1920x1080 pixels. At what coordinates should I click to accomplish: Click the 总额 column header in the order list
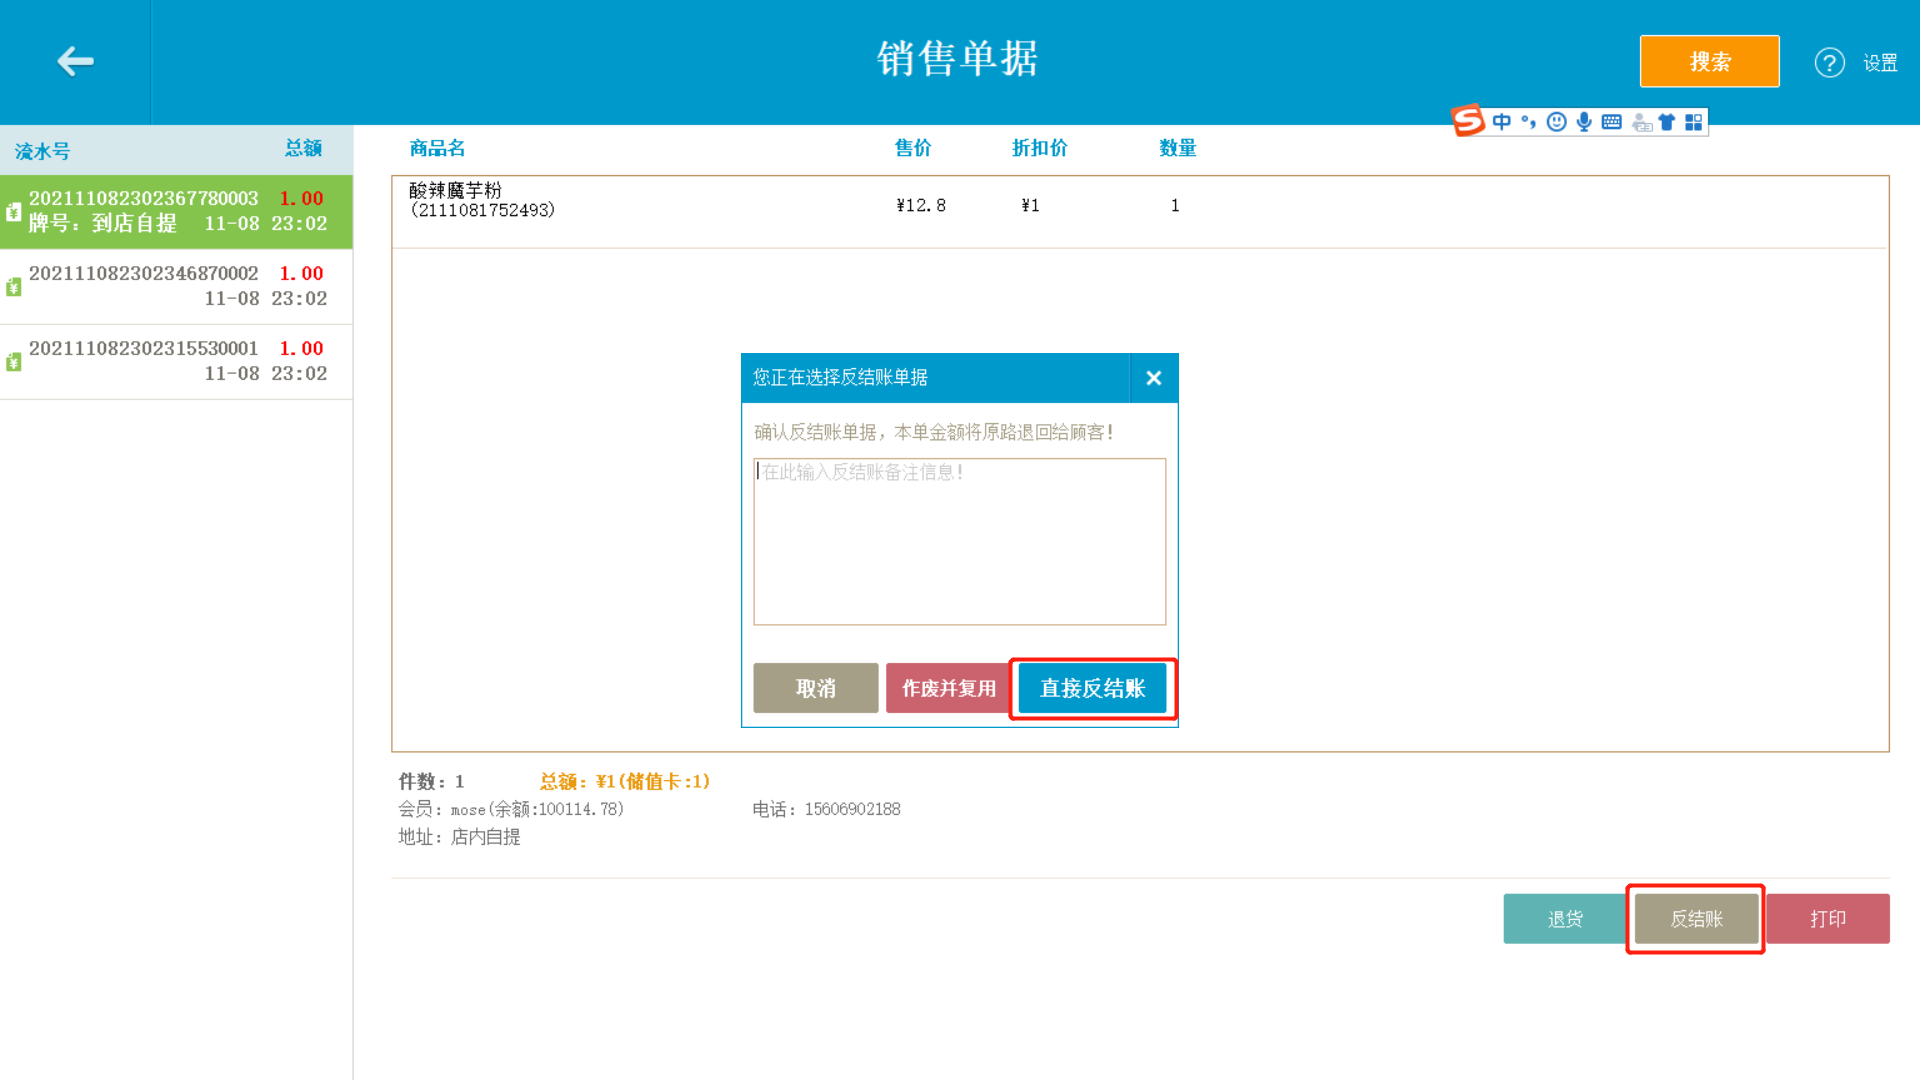pos(303,148)
